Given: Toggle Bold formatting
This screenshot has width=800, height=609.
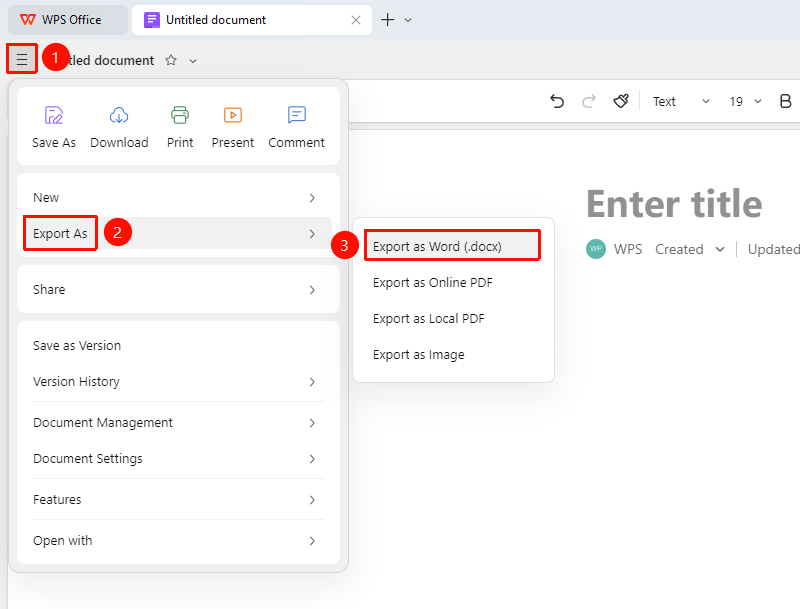Looking at the screenshot, I should pyautogui.click(x=786, y=102).
